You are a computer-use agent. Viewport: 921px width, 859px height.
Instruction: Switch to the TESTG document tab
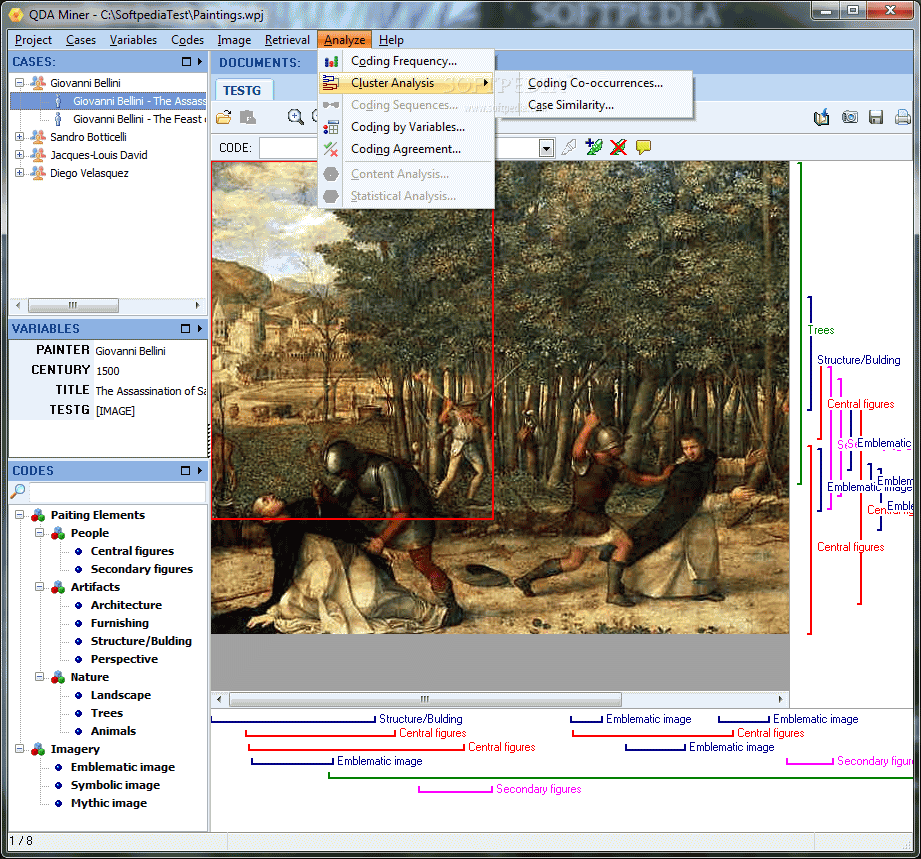click(x=244, y=90)
